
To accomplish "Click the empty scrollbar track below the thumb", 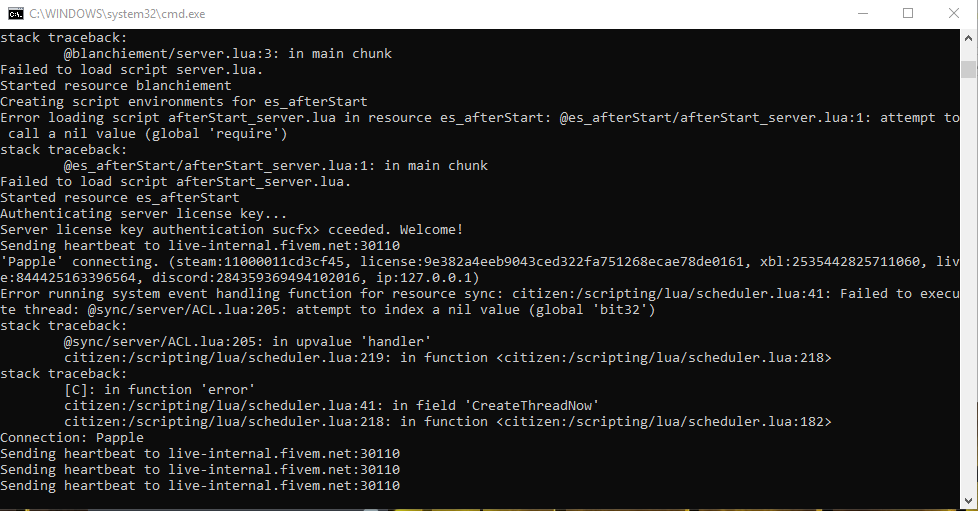I will click(969, 284).
